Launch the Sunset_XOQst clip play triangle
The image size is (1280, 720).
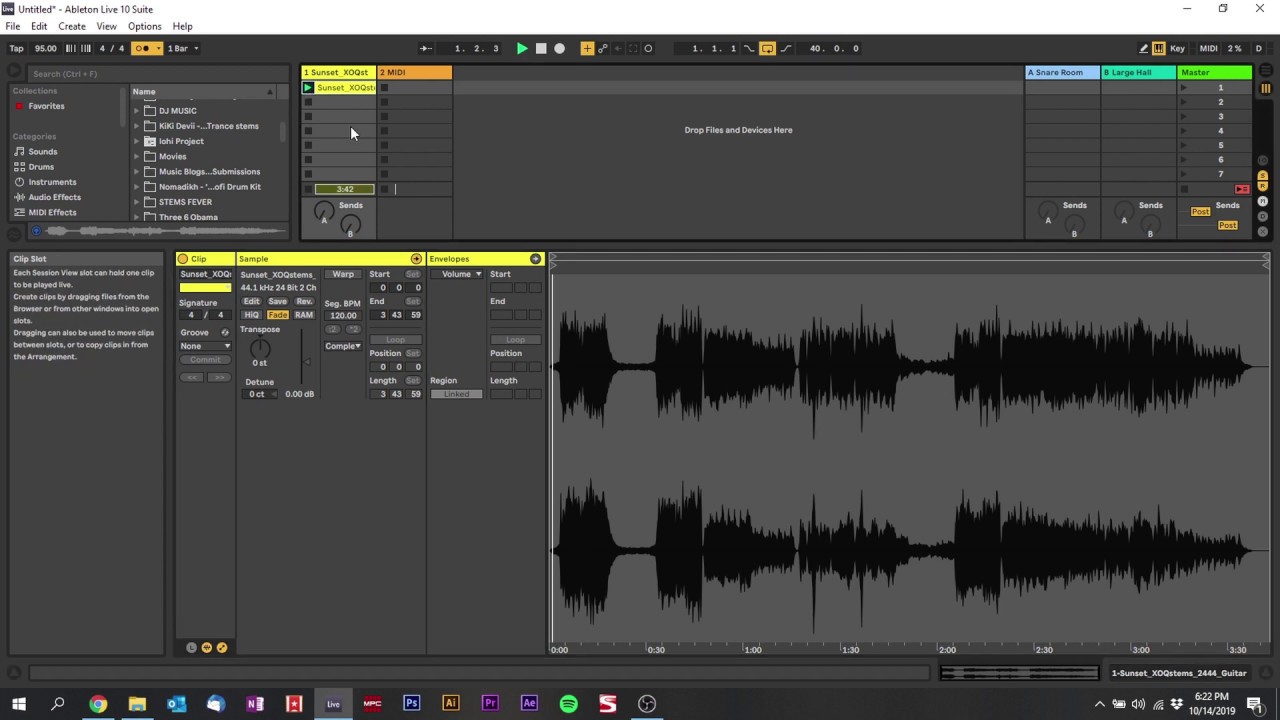[x=308, y=88]
